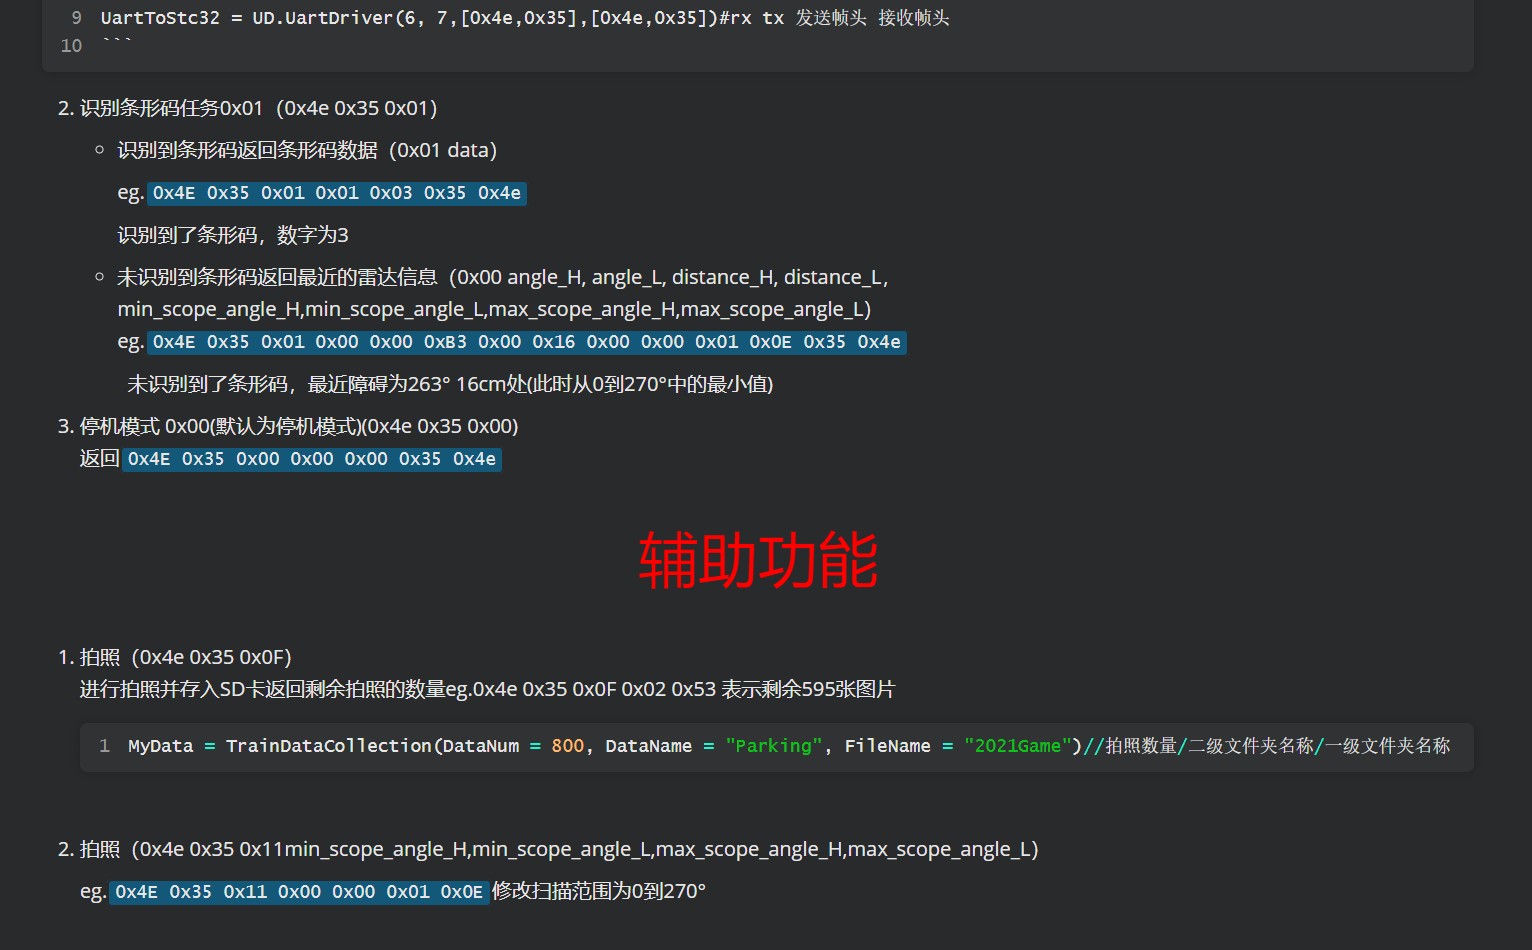Image resolution: width=1532 pixels, height=950 pixels.
Task: Click inline code '0x4E 0x35 0x11 0x00 0x00 0x01 0x0E'
Action: point(299,891)
